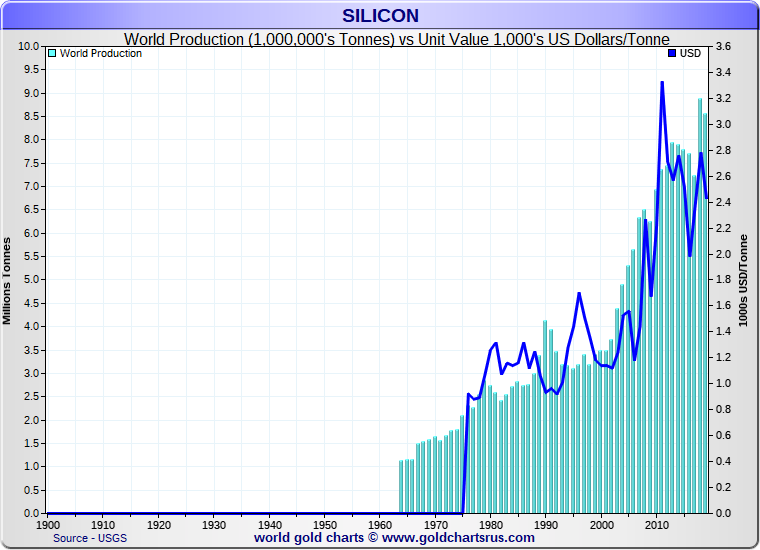
Task: Click the 'Millions Tonnes' left axis title
Action: tap(7, 281)
